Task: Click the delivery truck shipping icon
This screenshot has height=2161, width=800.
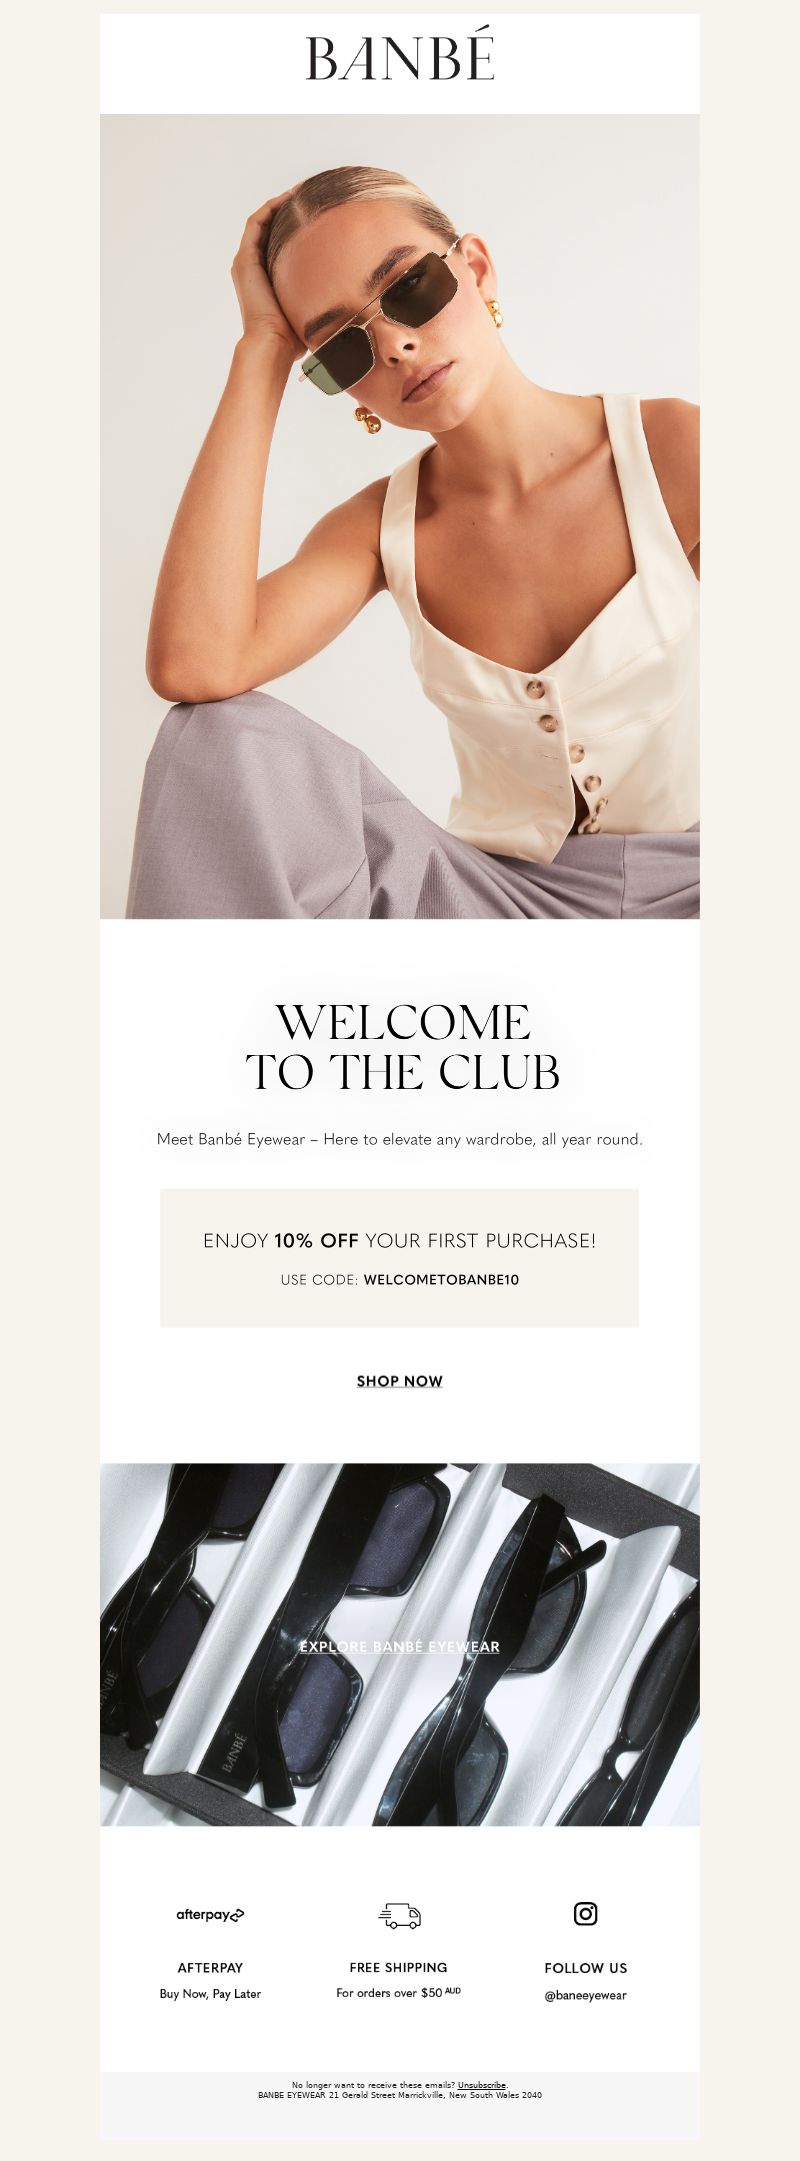Action: point(399,1914)
